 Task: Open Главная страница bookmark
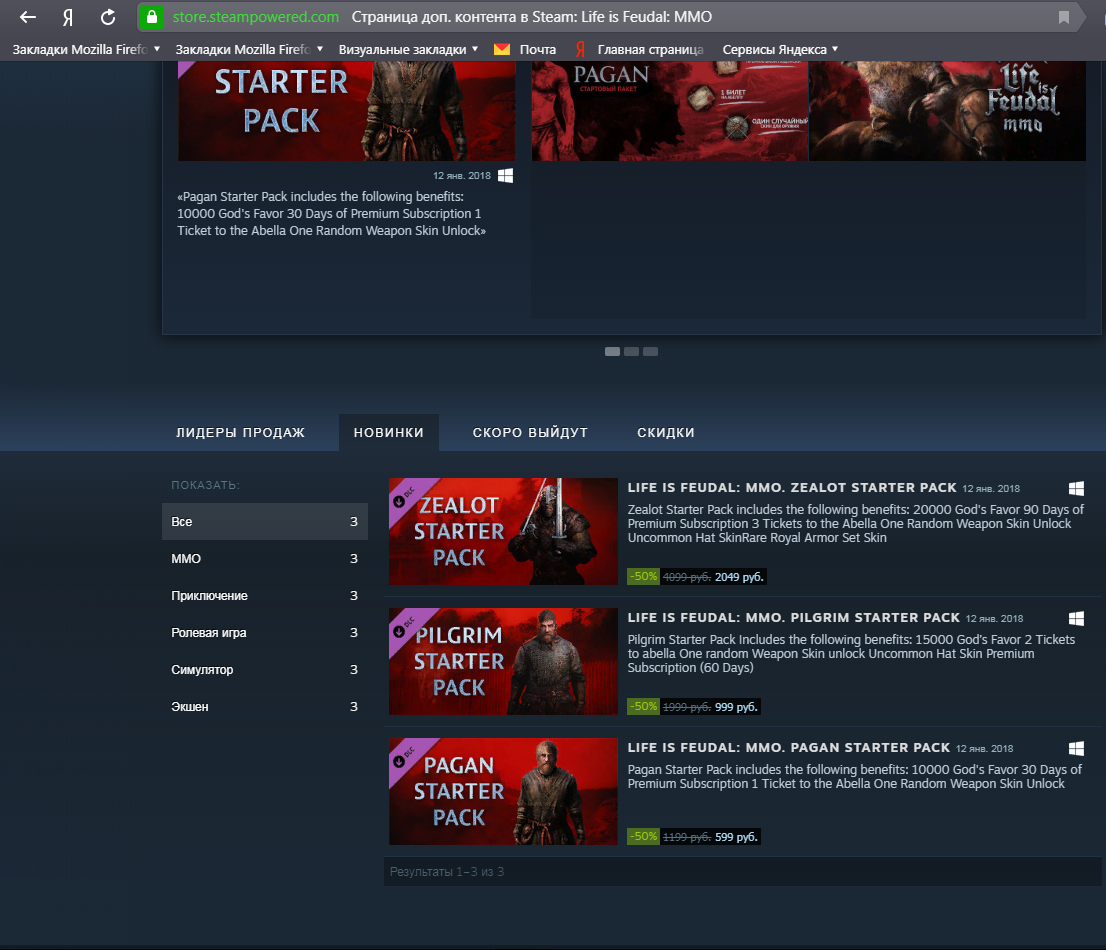pos(650,49)
